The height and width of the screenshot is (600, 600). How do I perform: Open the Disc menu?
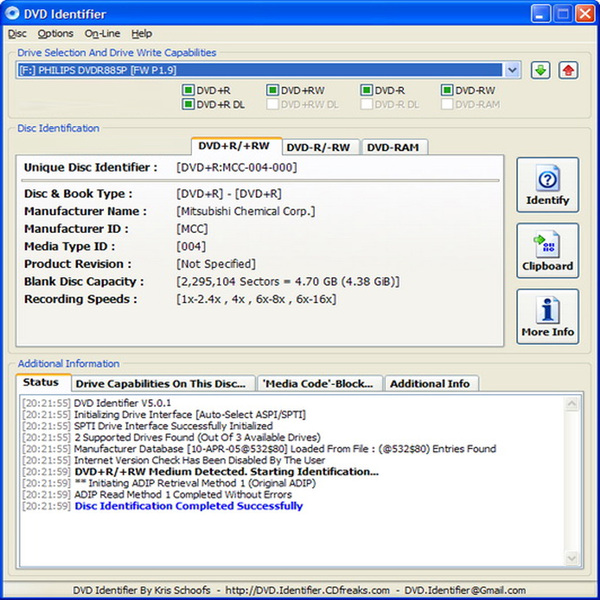point(17,34)
